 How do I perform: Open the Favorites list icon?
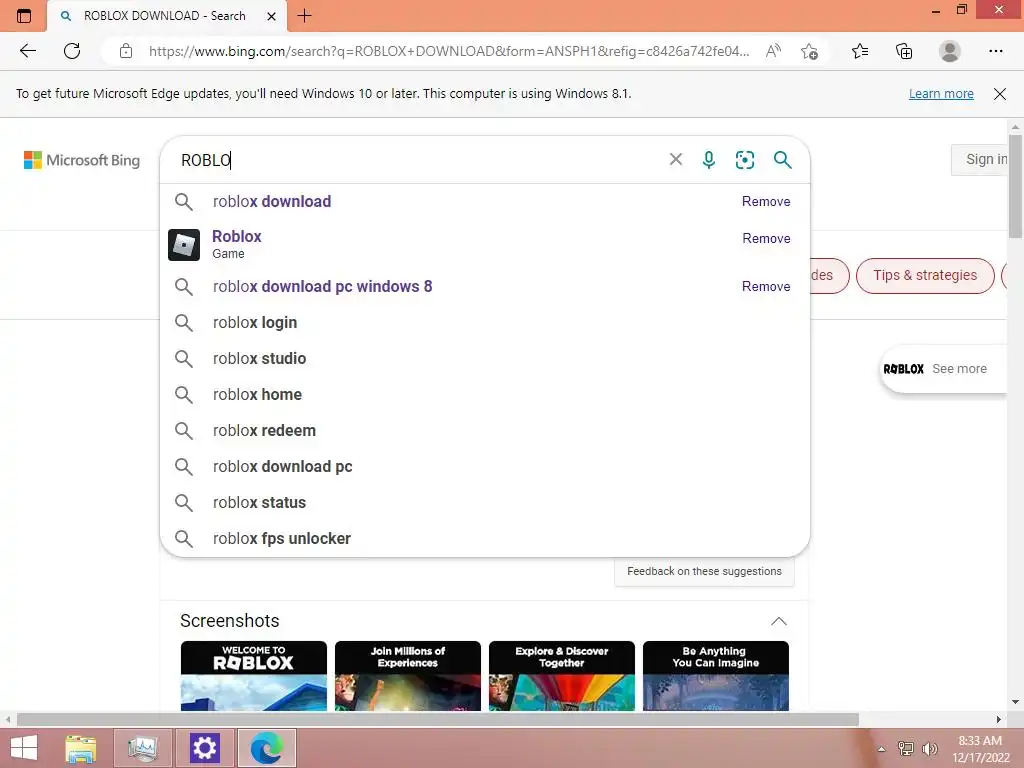tap(860, 51)
